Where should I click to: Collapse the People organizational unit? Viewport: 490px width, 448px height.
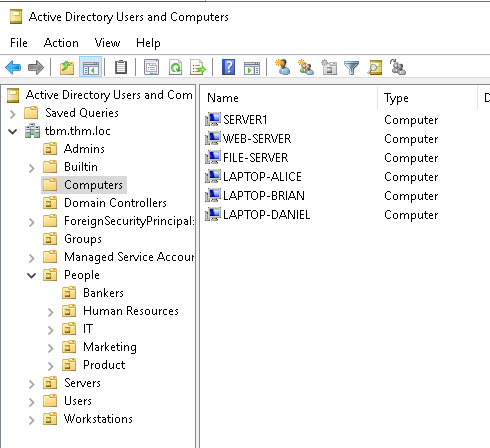[31, 276]
